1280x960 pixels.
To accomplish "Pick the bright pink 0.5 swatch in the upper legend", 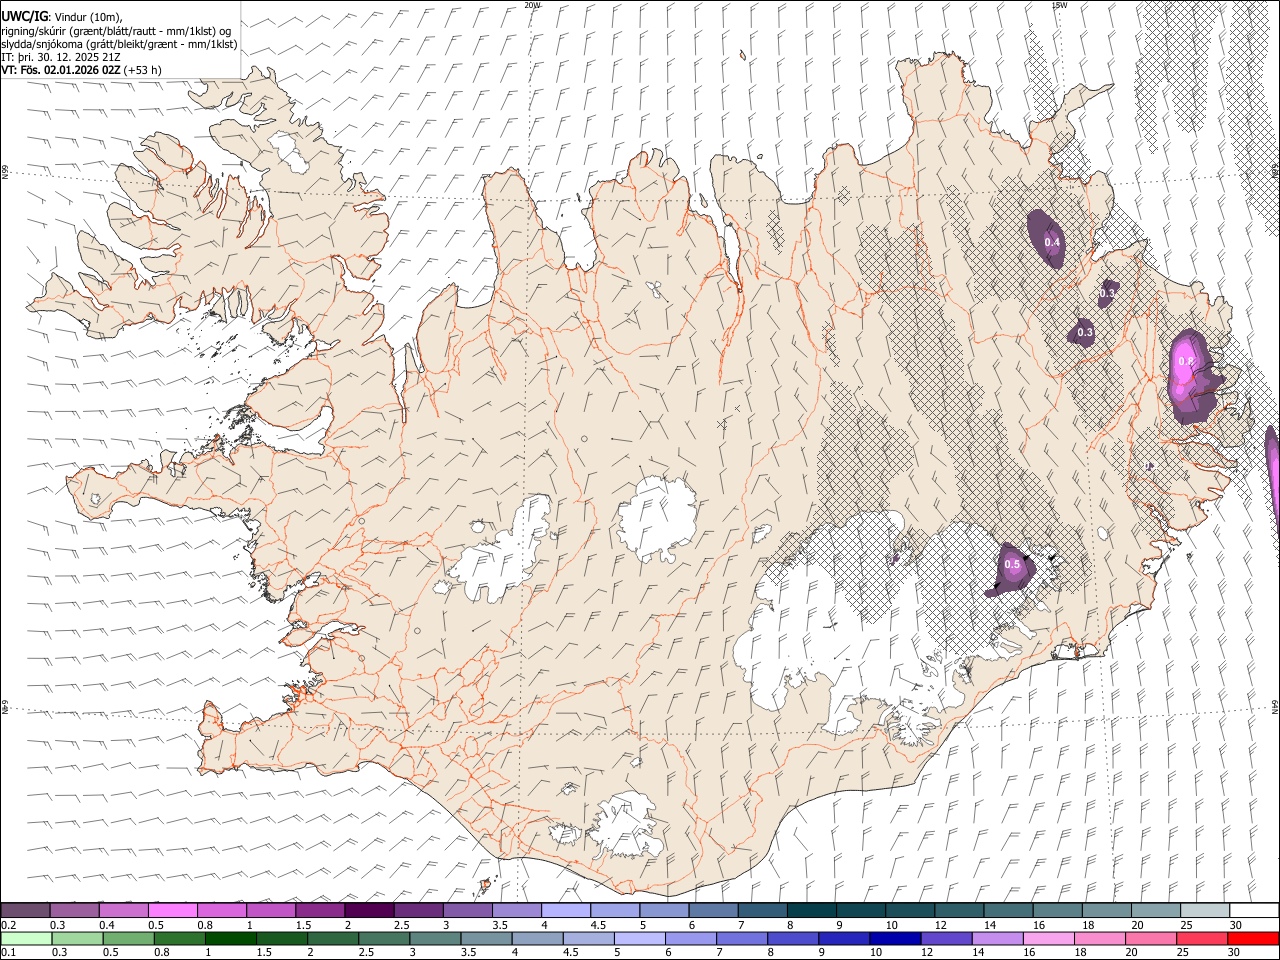I will 172,910.
